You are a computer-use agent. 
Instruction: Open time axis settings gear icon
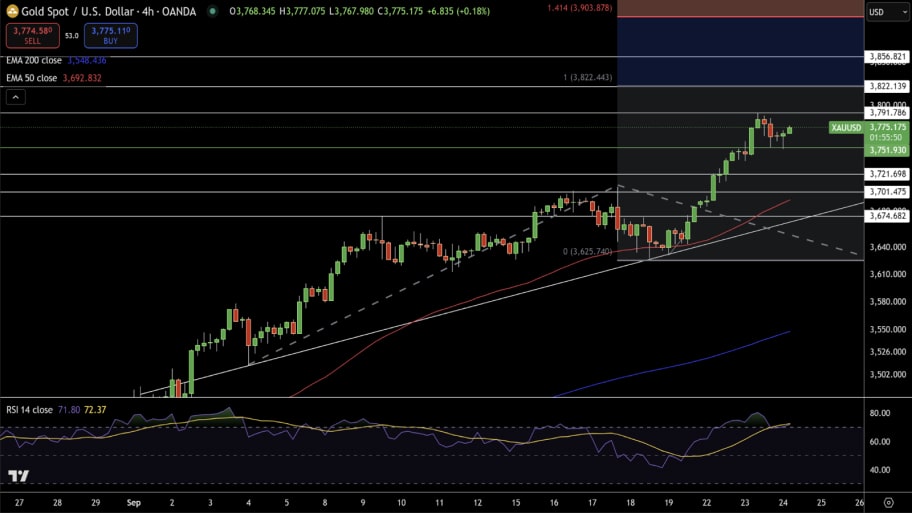point(888,503)
